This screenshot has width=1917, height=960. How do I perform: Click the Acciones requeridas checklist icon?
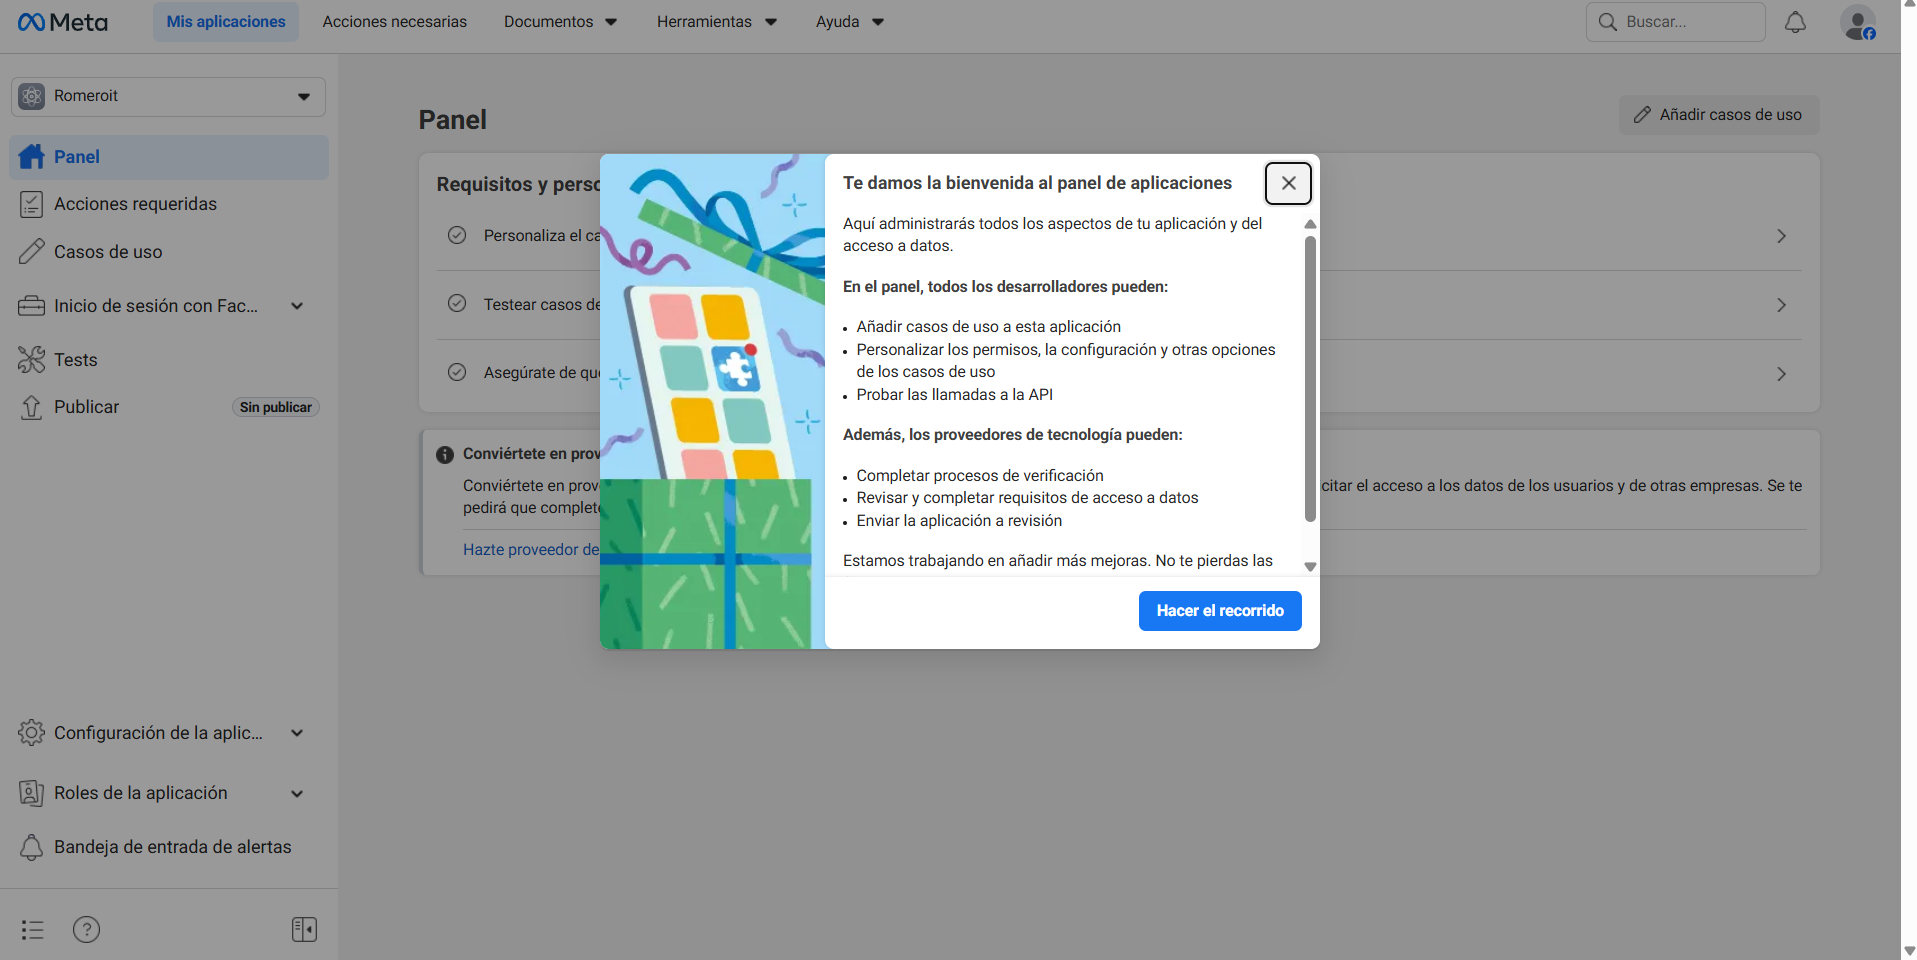[x=32, y=204]
